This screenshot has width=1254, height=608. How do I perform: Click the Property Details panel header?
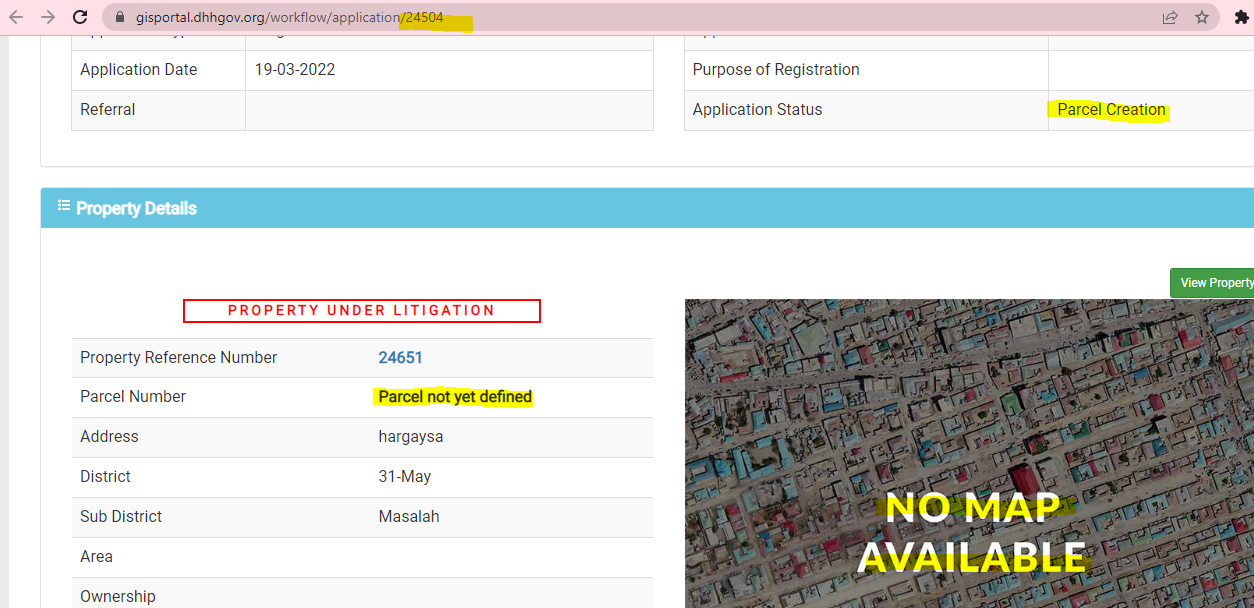pos(647,208)
